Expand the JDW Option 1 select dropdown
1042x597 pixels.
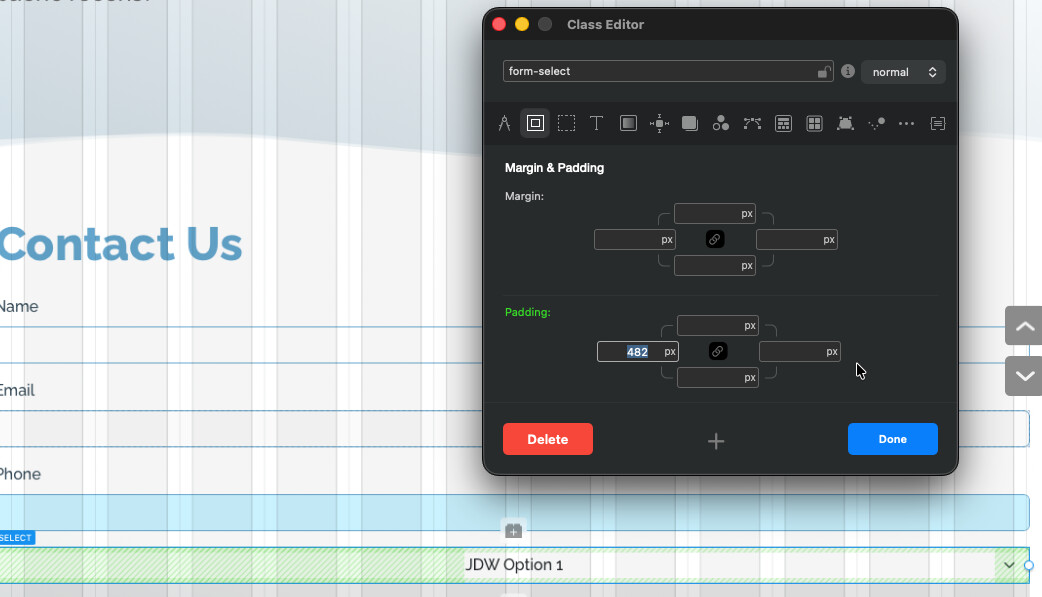(1008, 565)
